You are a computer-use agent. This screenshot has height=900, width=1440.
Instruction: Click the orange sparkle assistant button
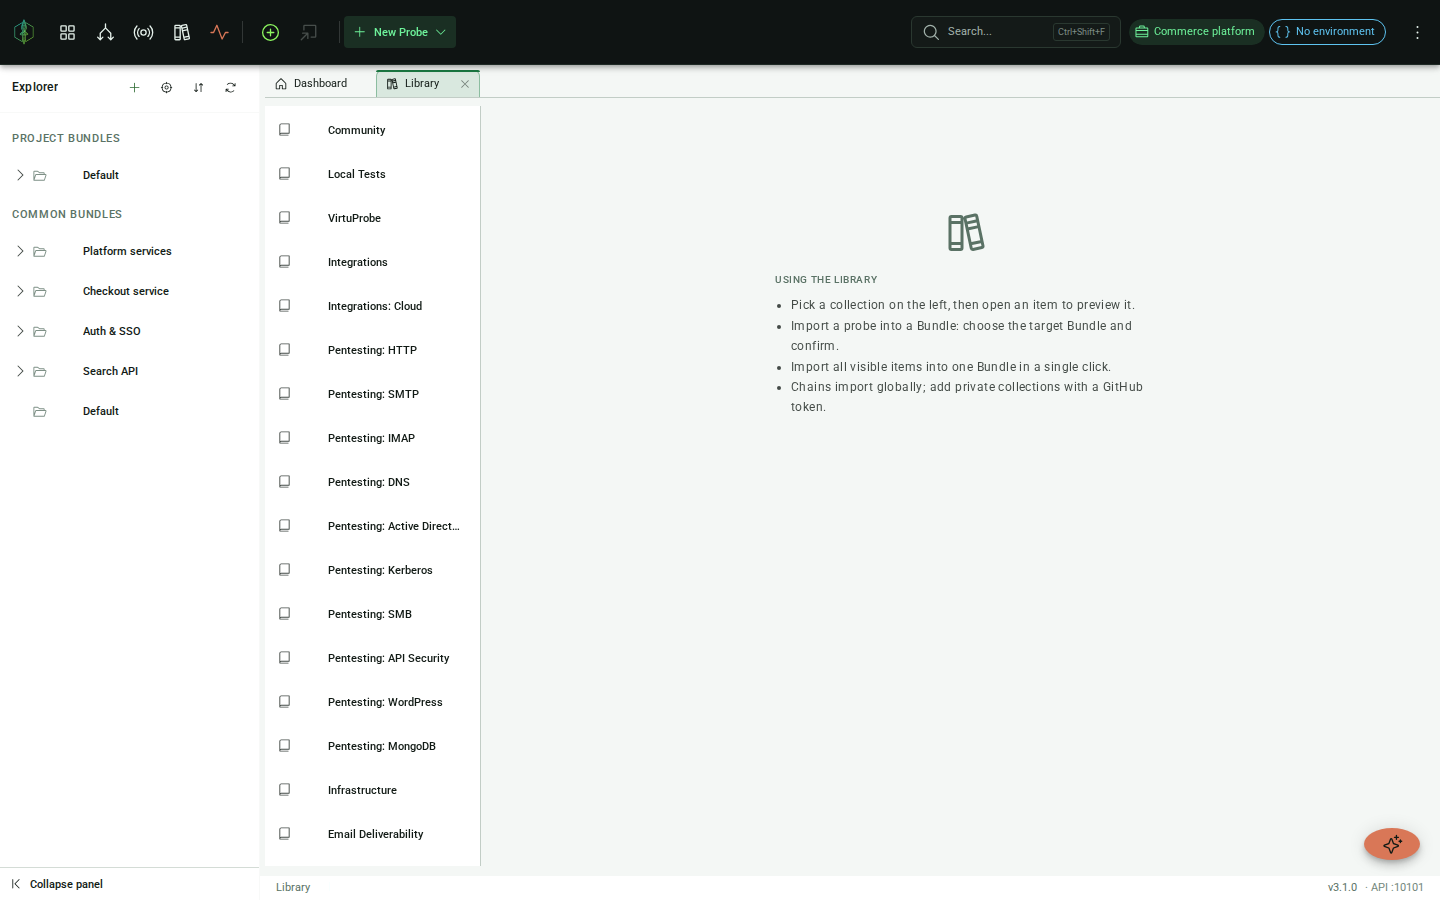[1392, 844]
